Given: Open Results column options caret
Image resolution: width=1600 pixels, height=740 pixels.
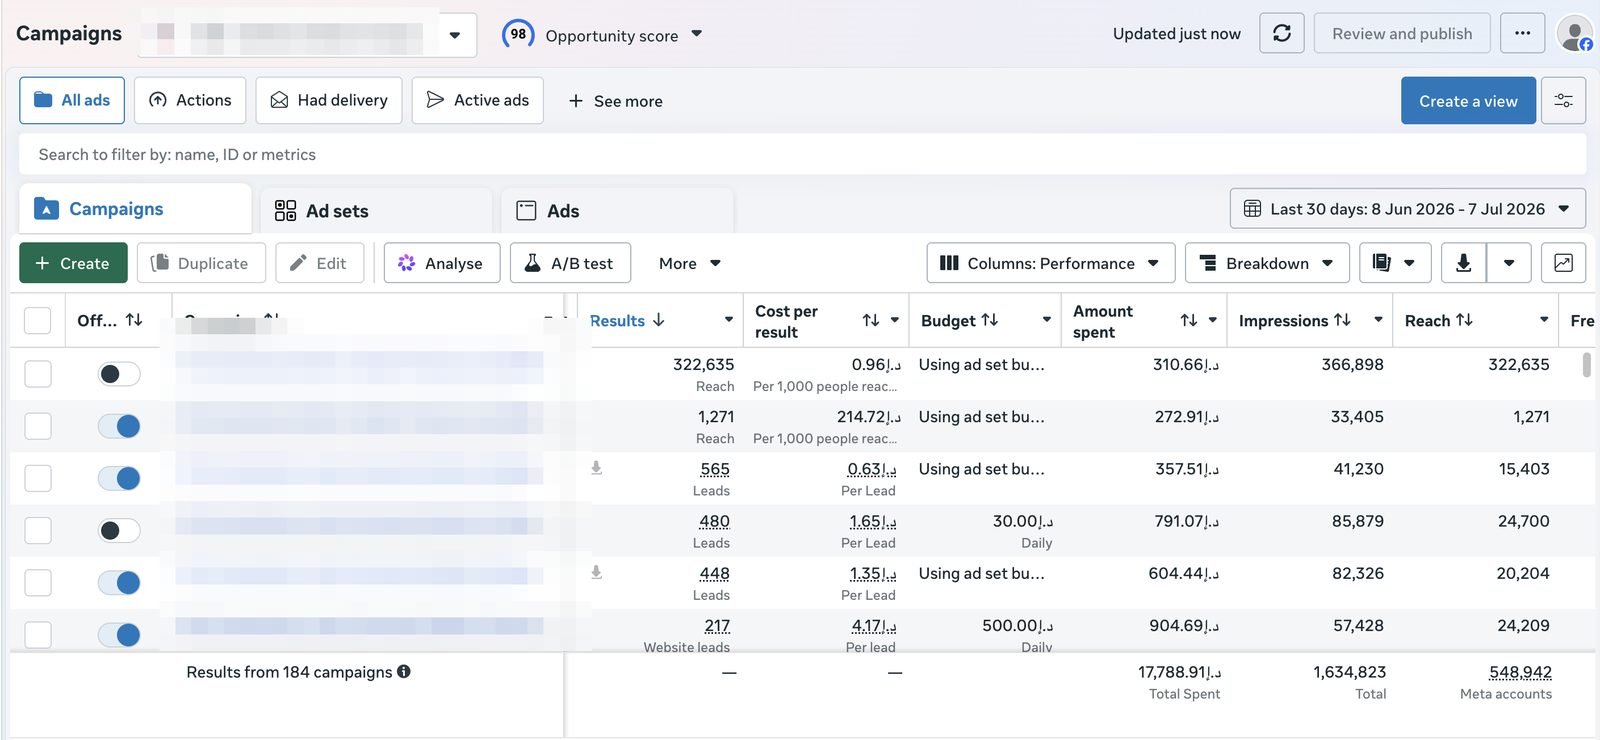Looking at the screenshot, I should (x=729, y=320).
